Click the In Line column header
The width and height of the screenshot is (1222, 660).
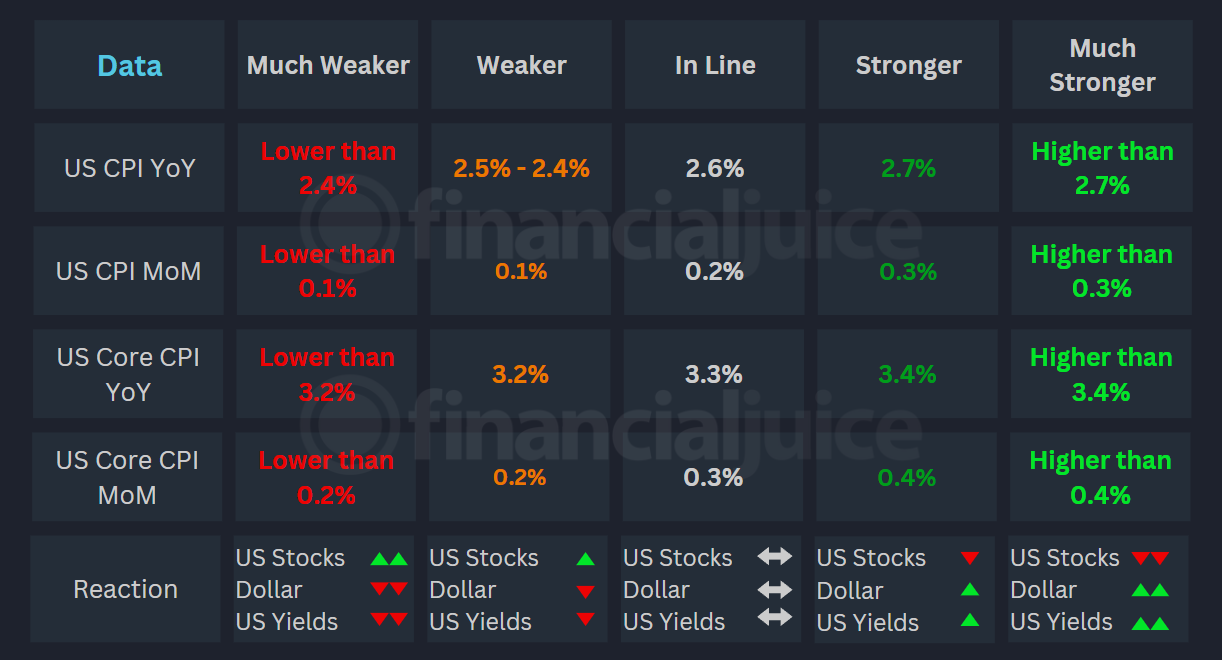point(715,66)
